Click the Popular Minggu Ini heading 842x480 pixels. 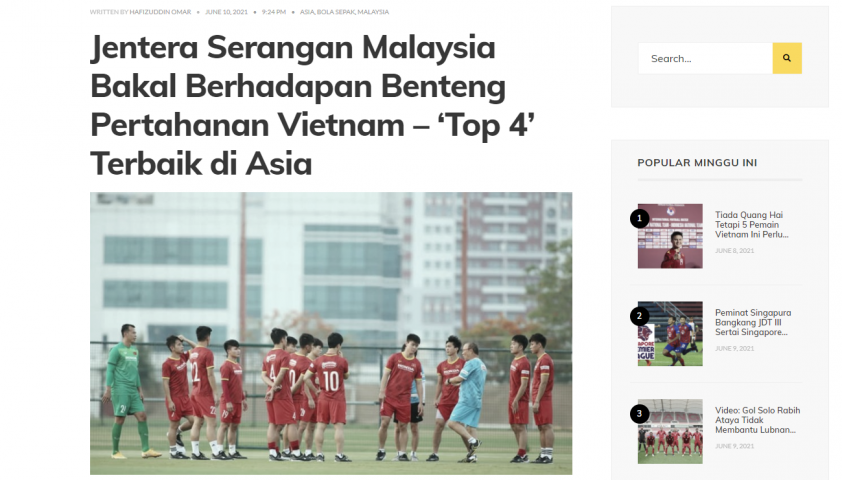click(697, 163)
